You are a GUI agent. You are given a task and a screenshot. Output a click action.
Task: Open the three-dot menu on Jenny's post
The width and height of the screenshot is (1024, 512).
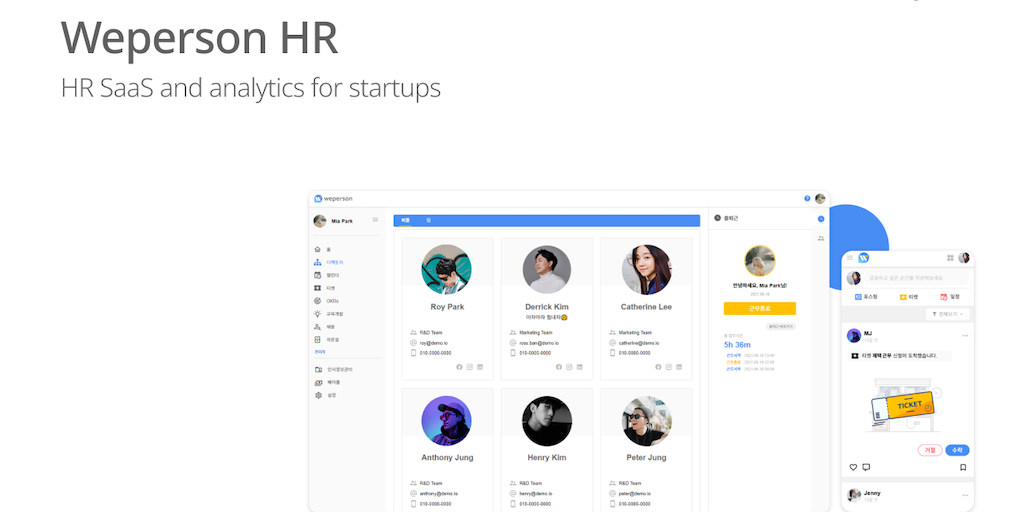[964, 494]
